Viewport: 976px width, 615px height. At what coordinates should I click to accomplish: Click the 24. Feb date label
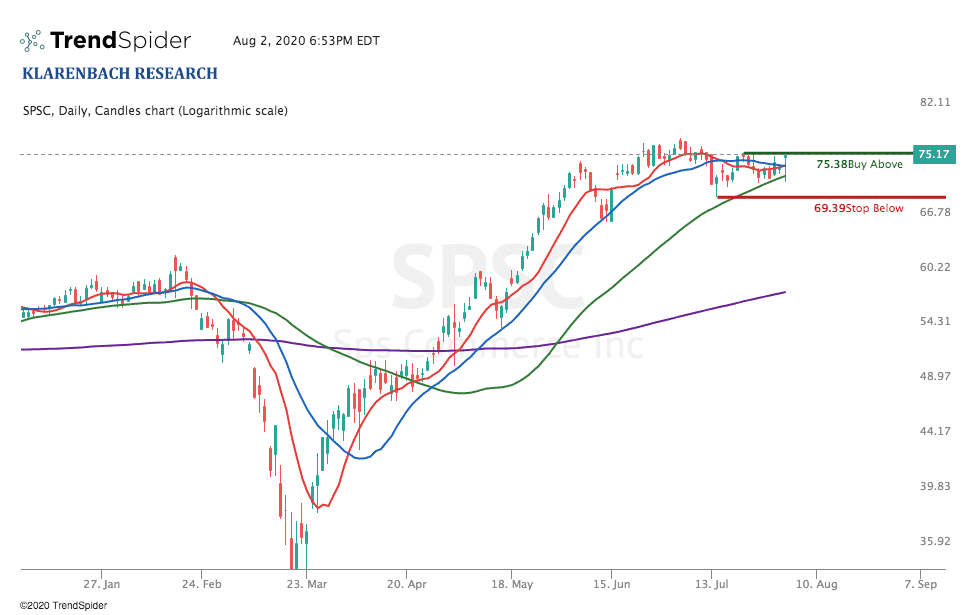click(201, 584)
